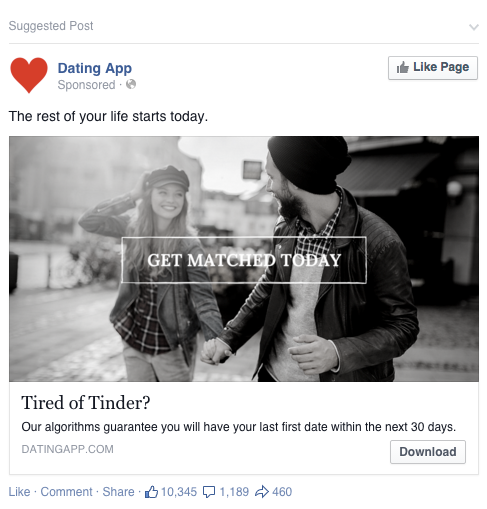This screenshot has height=509, width=487.
Task: Click the share arrow icon
Action: [x=262, y=492]
